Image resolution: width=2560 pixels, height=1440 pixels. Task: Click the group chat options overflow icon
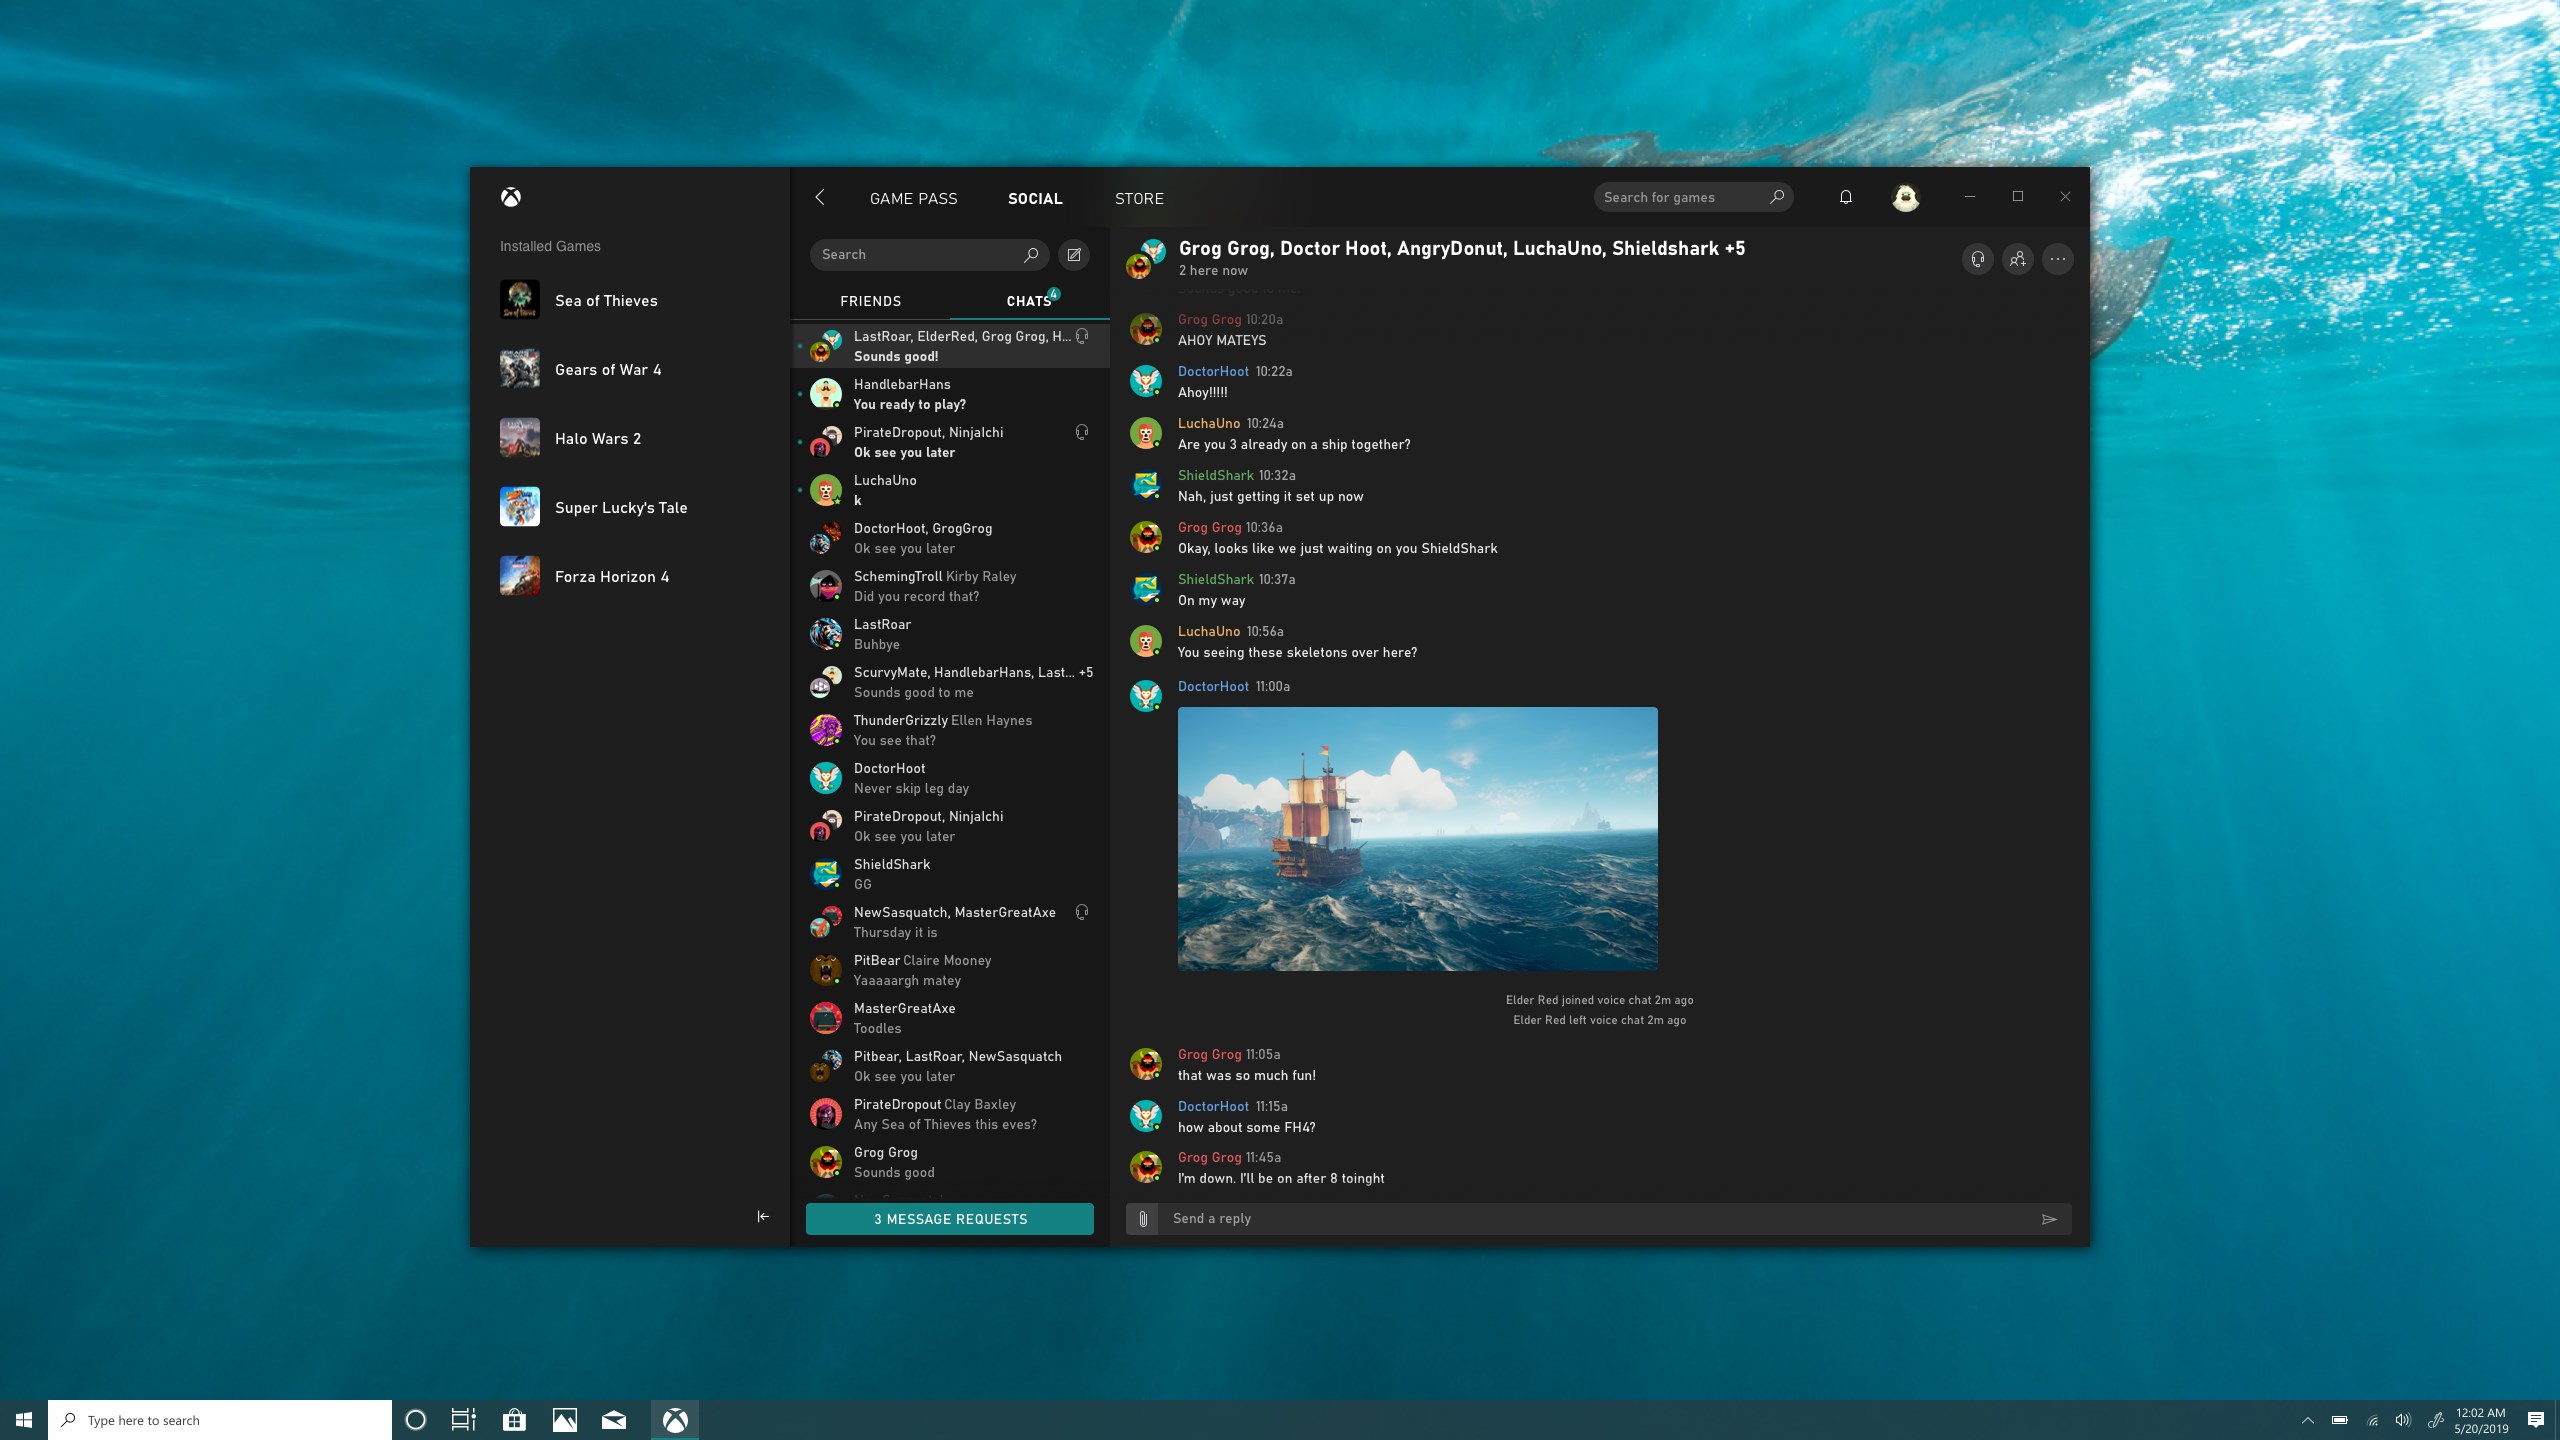click(2057, 258)
